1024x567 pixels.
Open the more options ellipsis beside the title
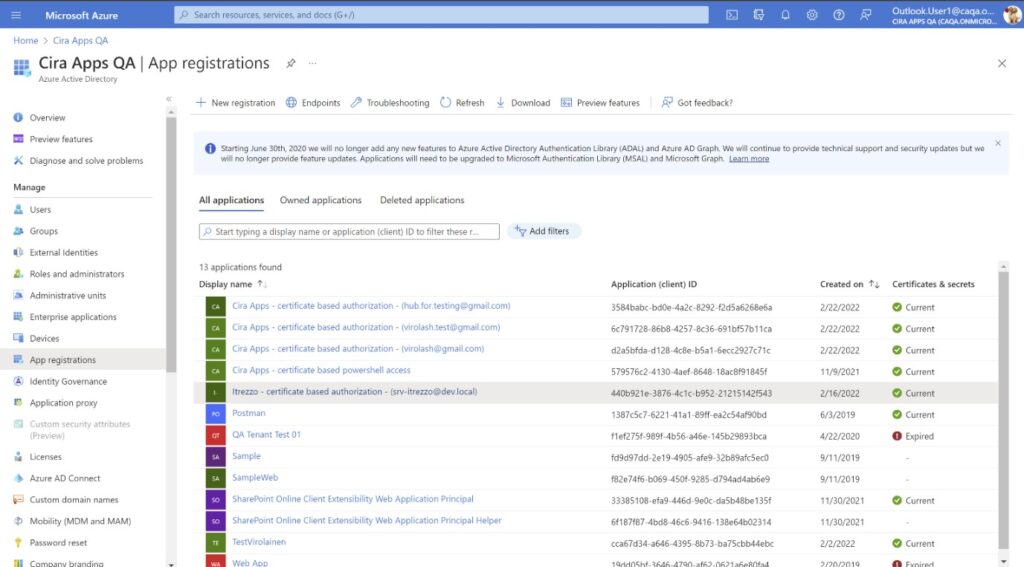(x=312, y=63)
